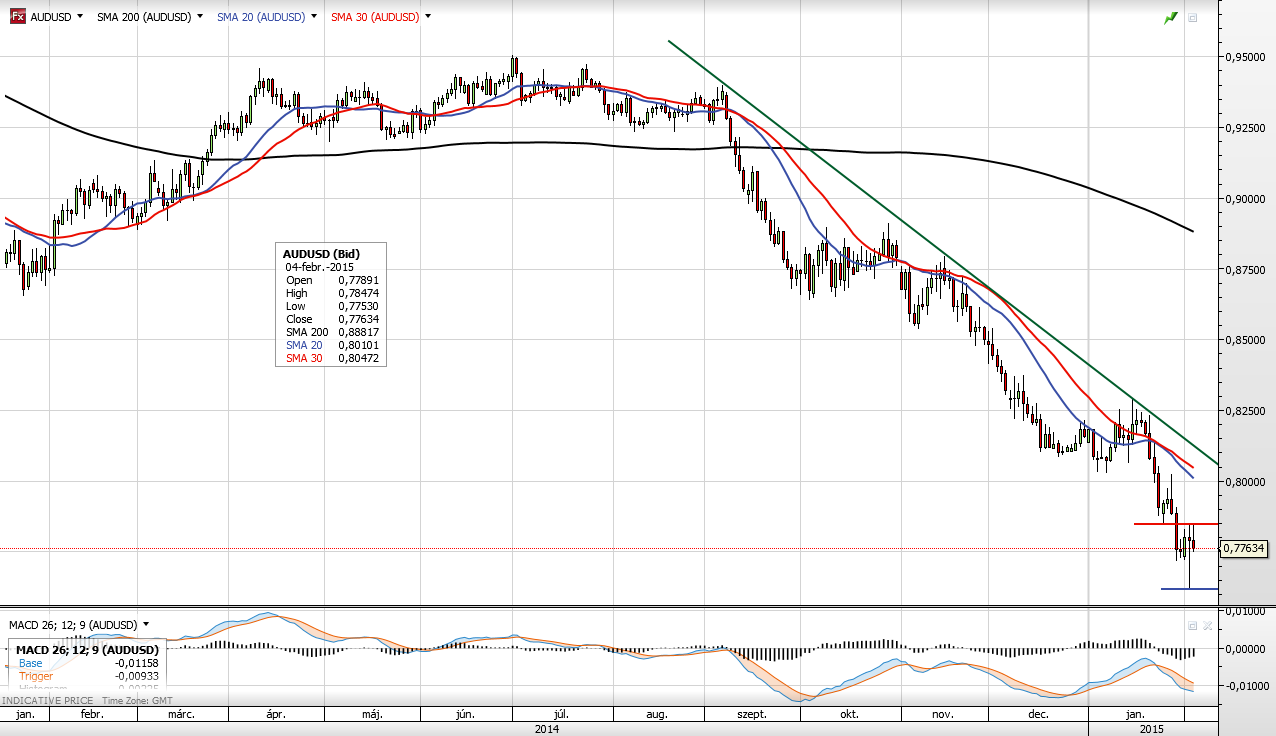Click the 0,9000 price axis label

(x=1246, y=199)
